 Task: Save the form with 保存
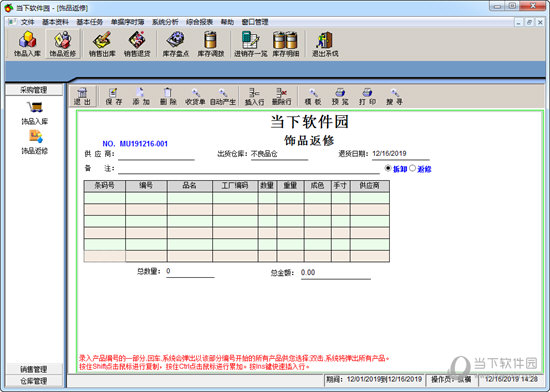(114, 96)
